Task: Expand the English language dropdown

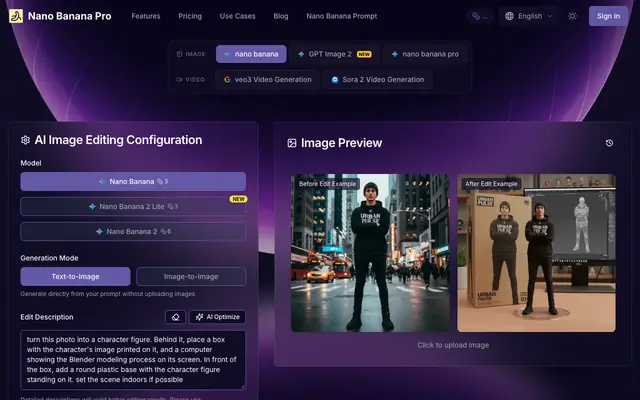Action: pyautogui.click(x=529, y=16)
